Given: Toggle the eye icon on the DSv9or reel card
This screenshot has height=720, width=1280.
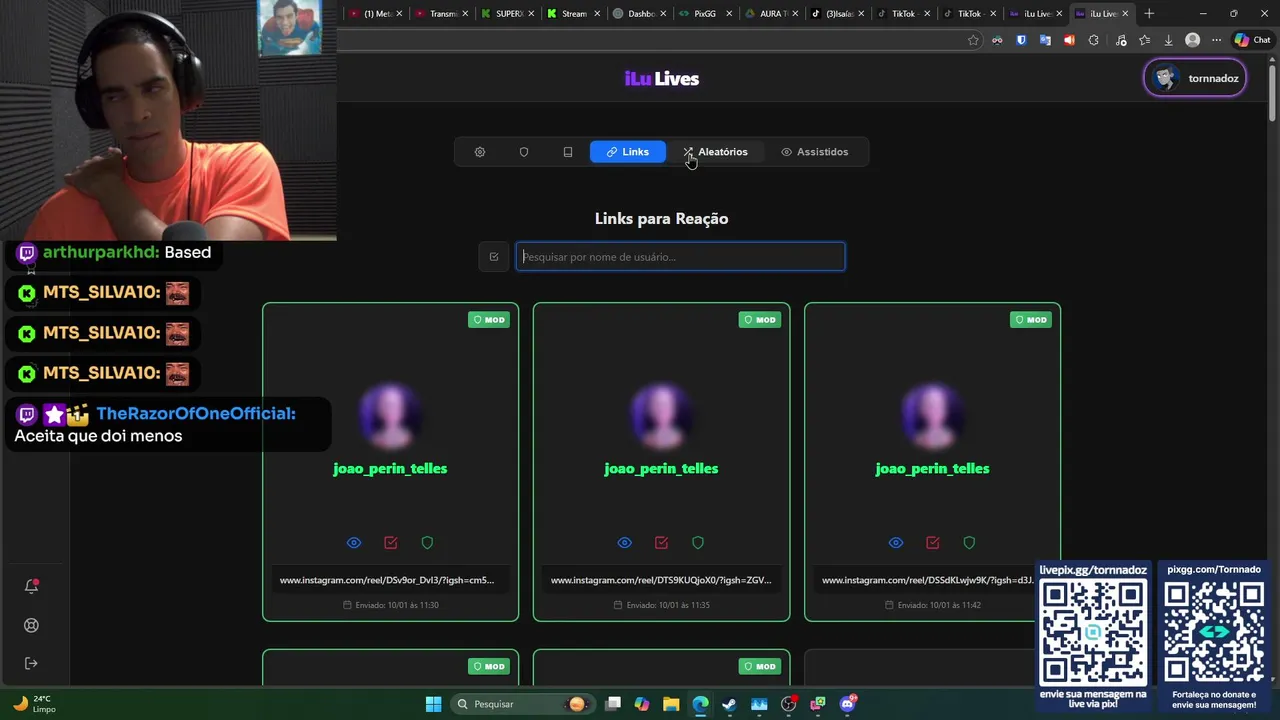Looking at the screenshot, I should coord(354,543).
